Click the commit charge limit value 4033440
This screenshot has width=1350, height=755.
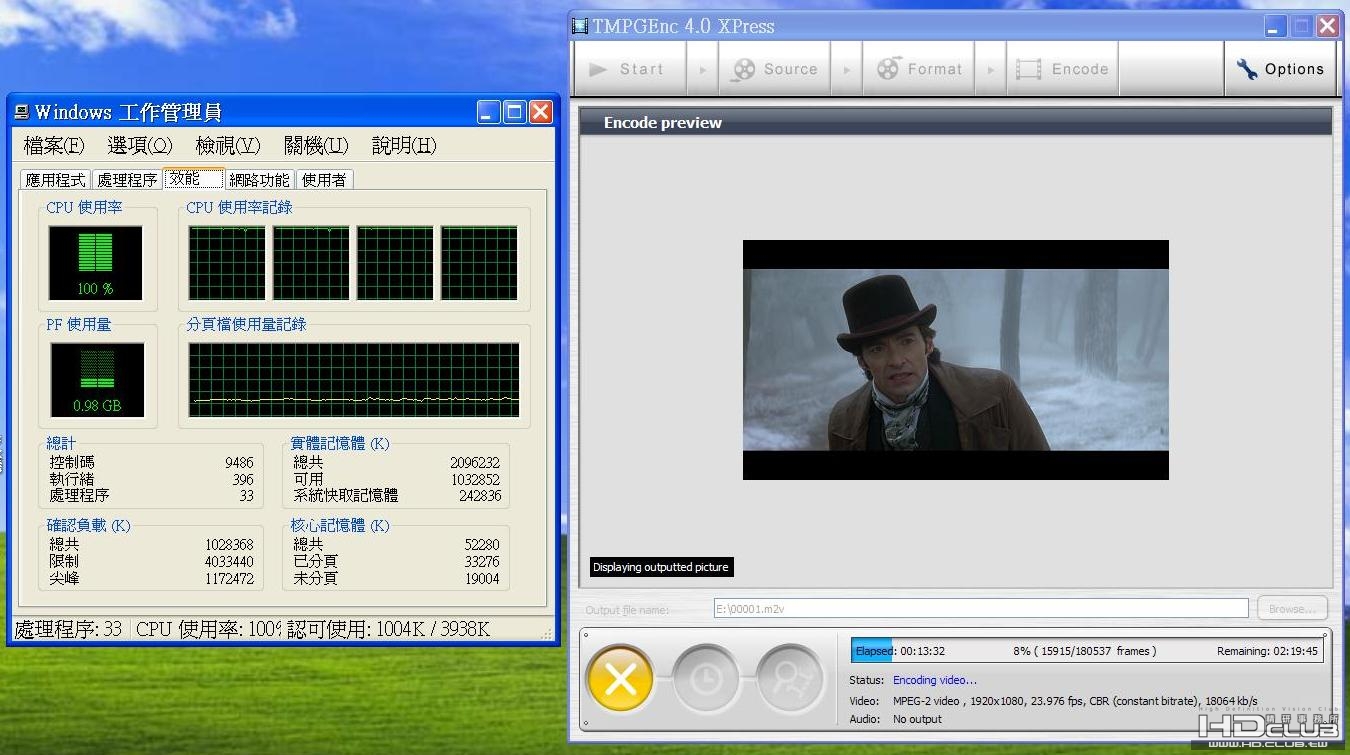[229, 562]
